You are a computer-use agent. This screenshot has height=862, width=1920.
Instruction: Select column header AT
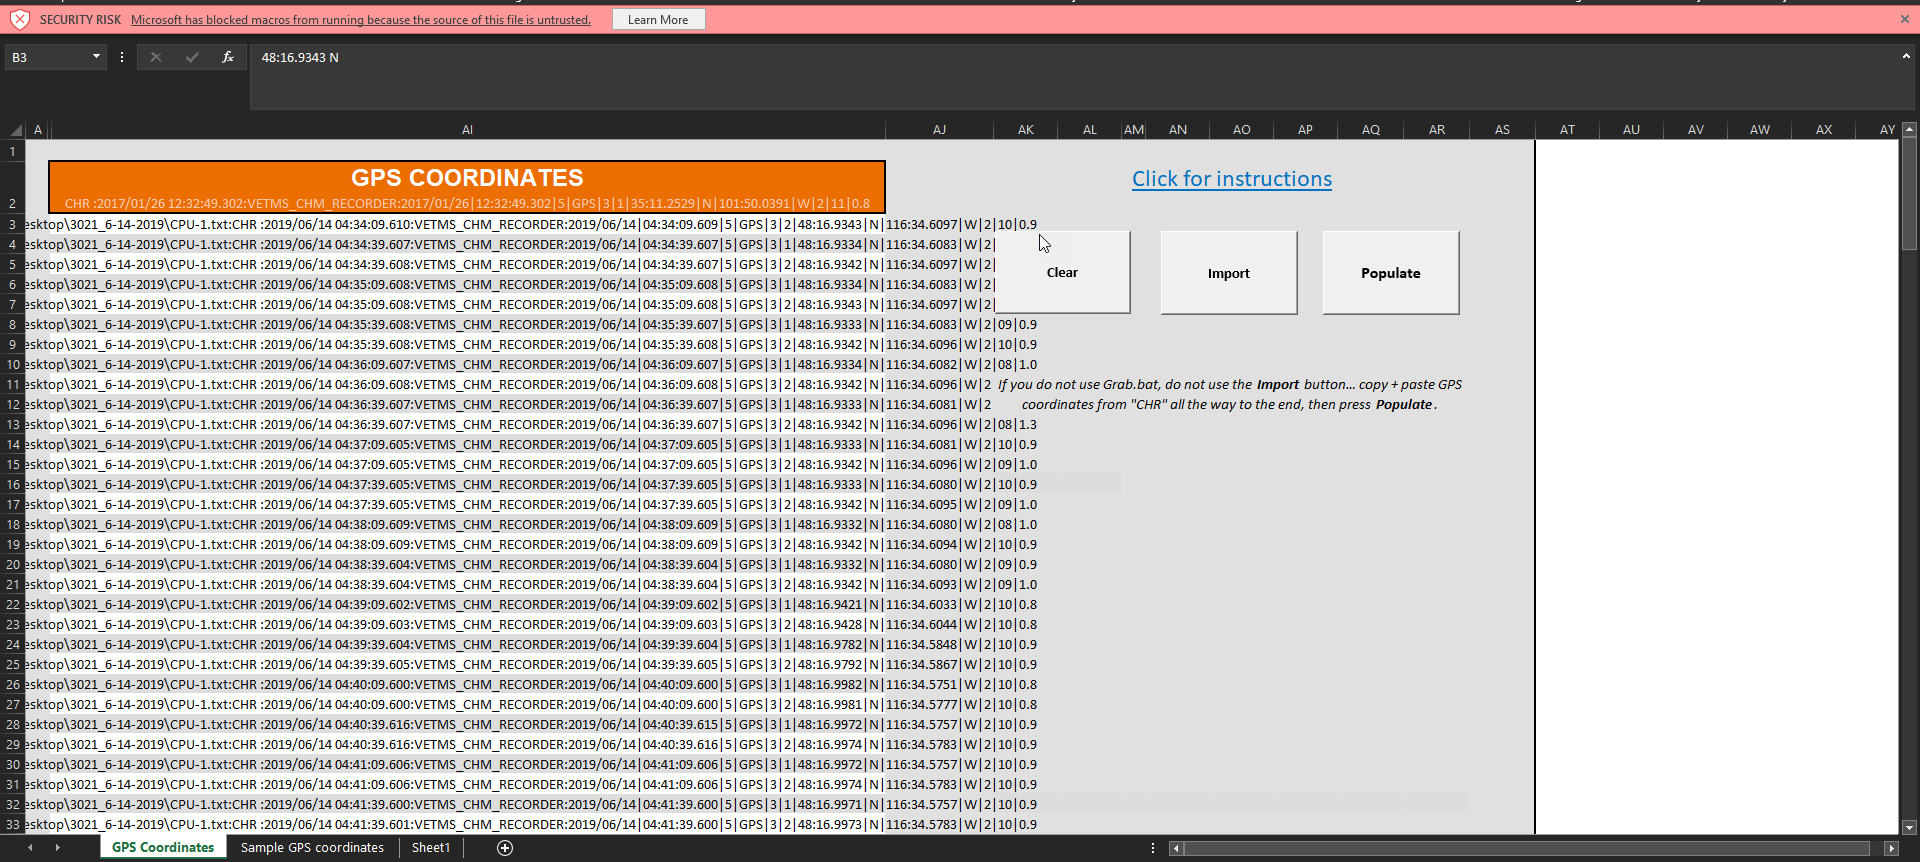tap(1567, 130)
